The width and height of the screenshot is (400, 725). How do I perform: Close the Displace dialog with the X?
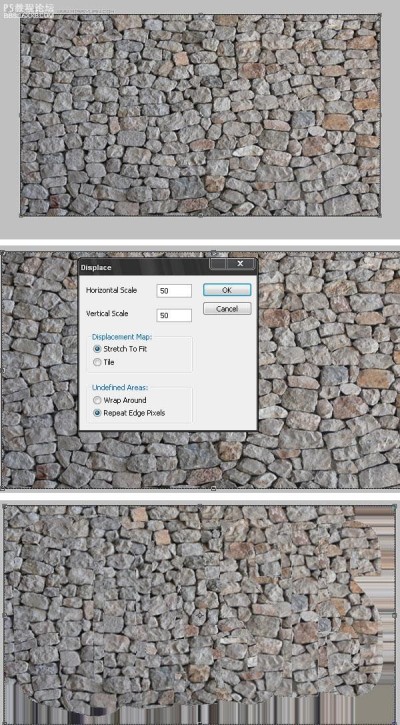coord(240,264)
